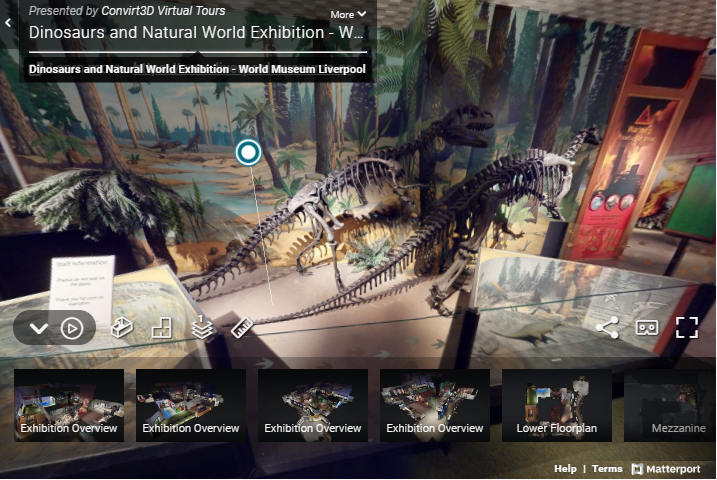Activate the measurement ruler tool
717x480 pixels.
[241, 328]
